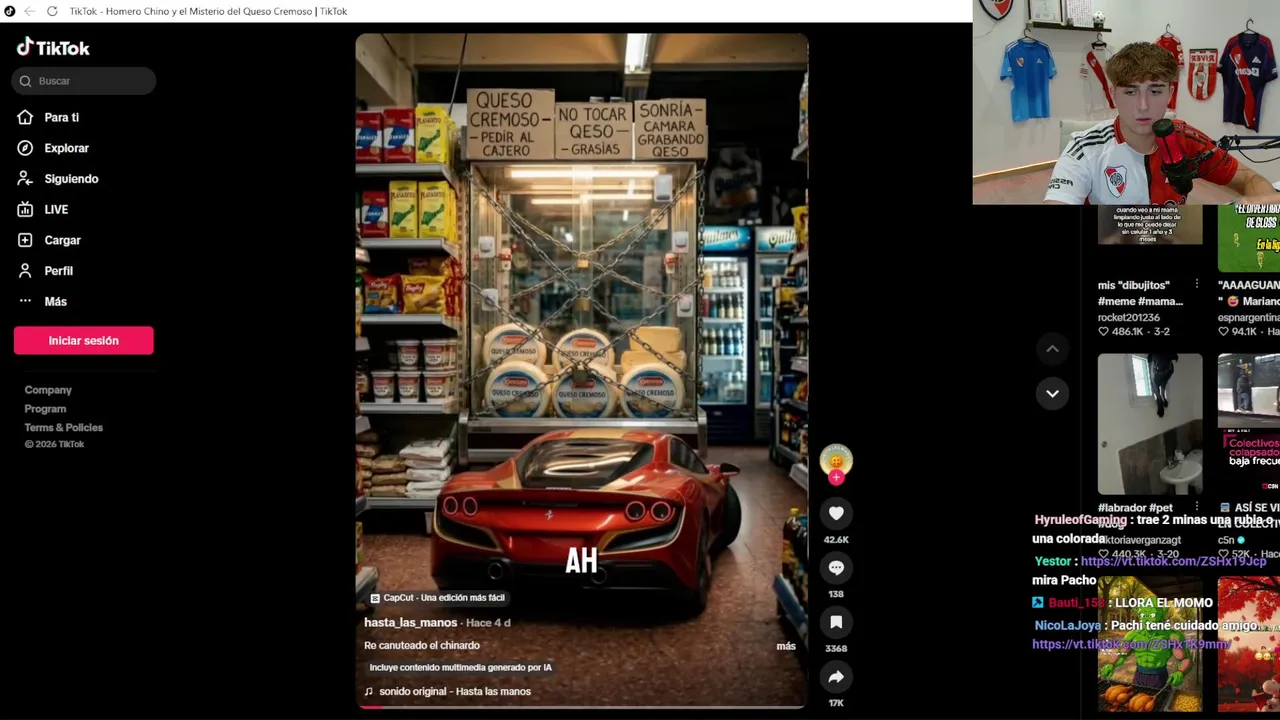Reload the page with the refresh icon
This screenshot has width=1280, height=720.
52,11
